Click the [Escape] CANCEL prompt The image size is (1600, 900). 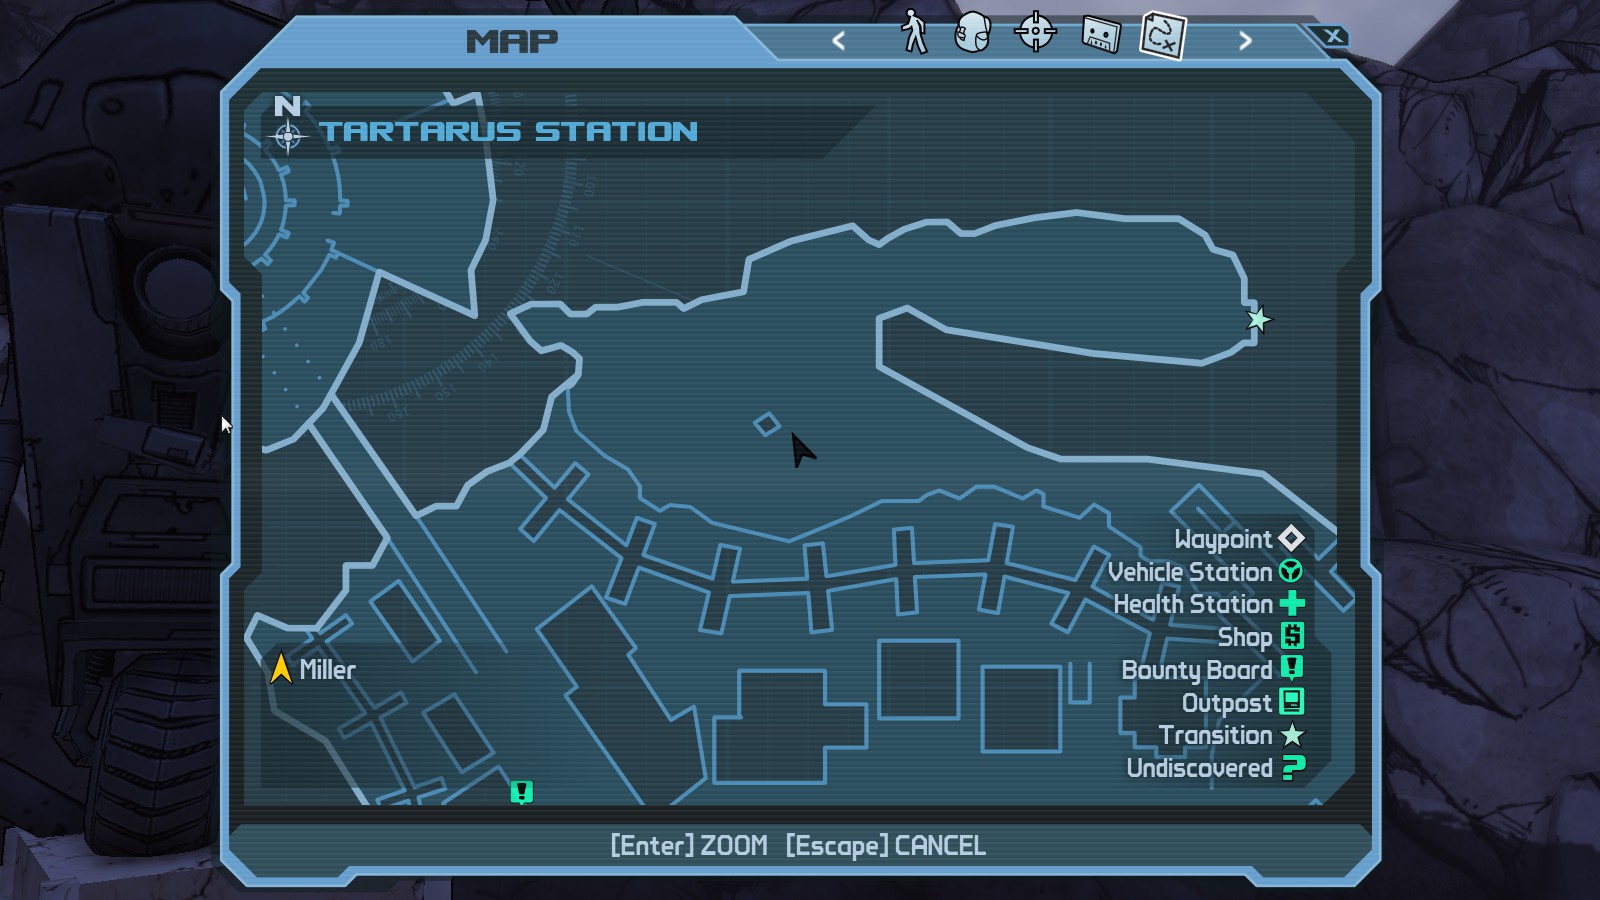tap(886, 846)
